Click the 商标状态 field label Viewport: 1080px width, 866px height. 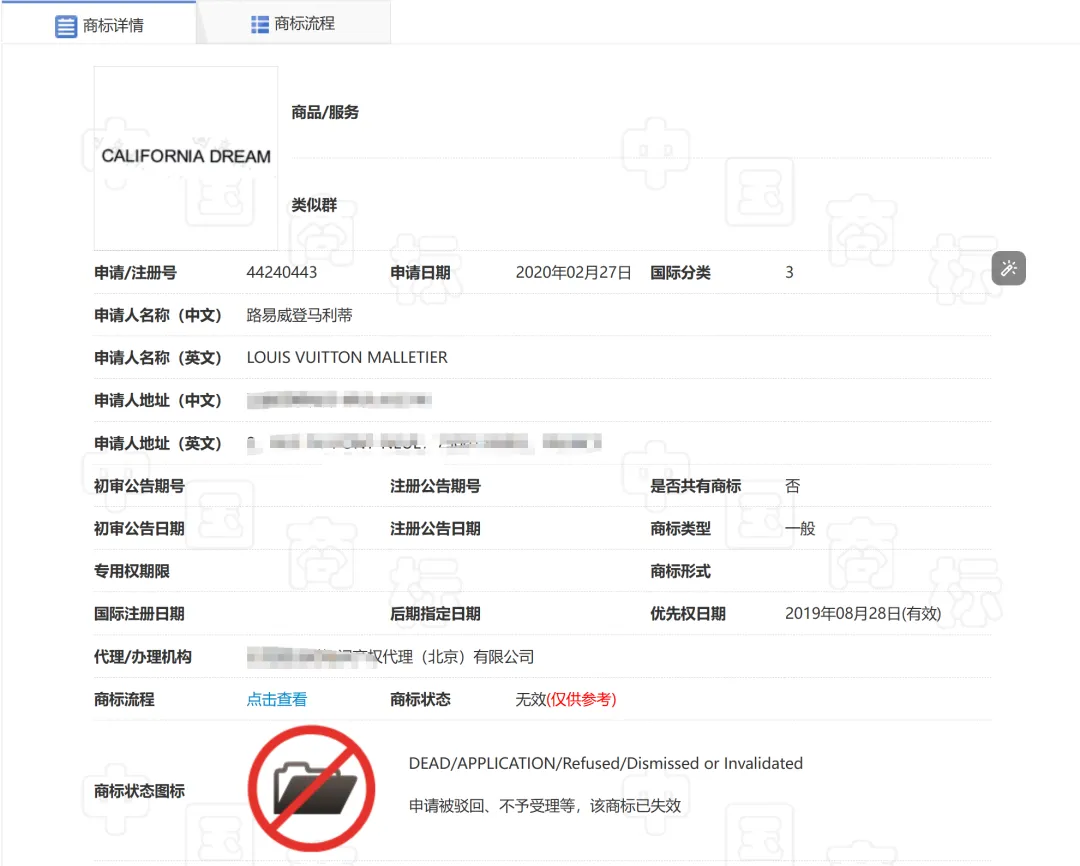420,699
